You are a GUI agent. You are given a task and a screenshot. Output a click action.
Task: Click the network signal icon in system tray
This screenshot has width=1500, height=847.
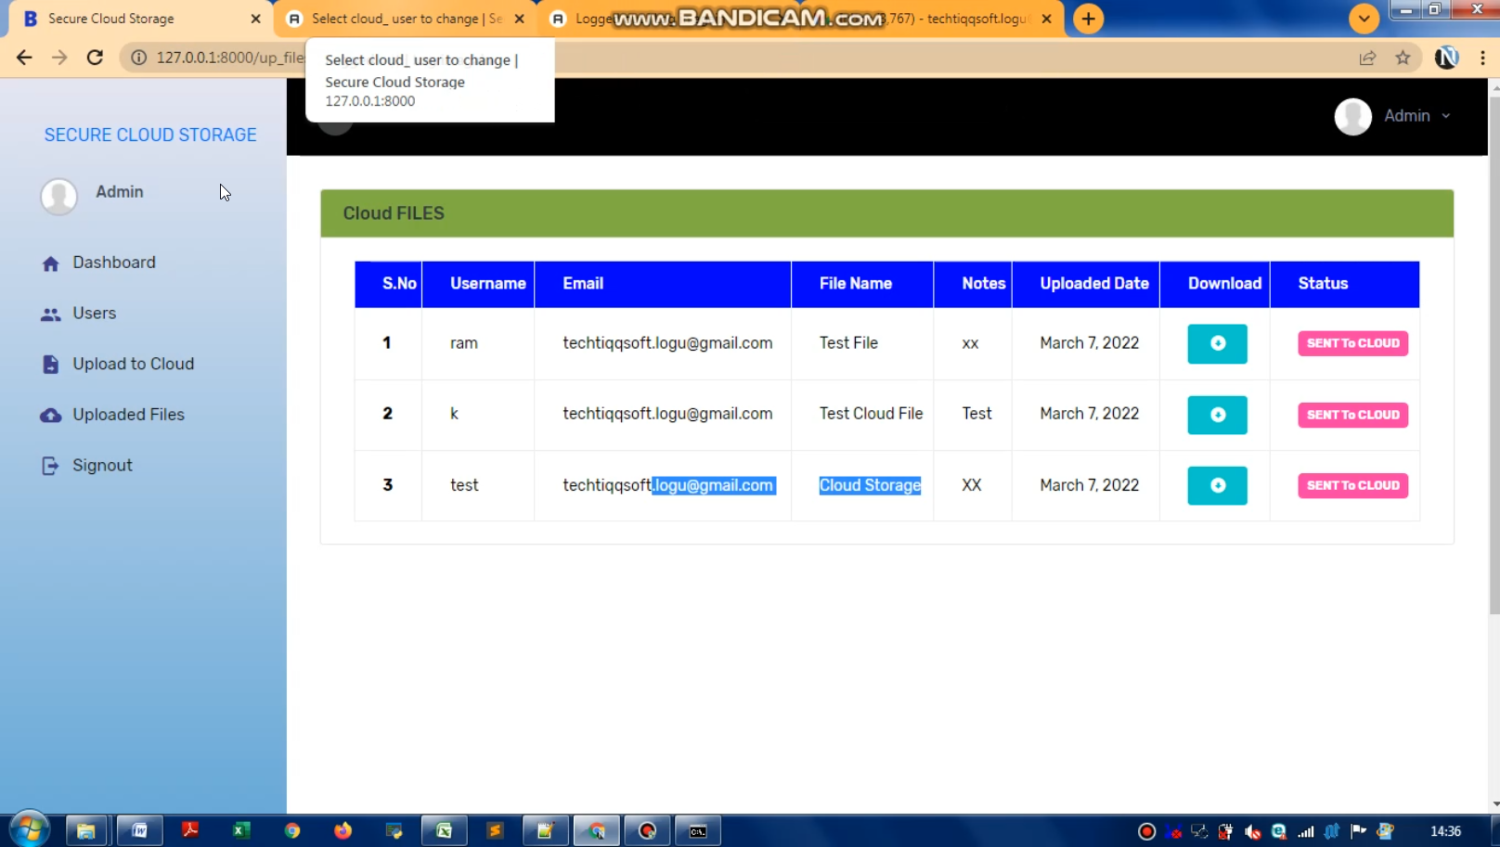(1306, 832)
